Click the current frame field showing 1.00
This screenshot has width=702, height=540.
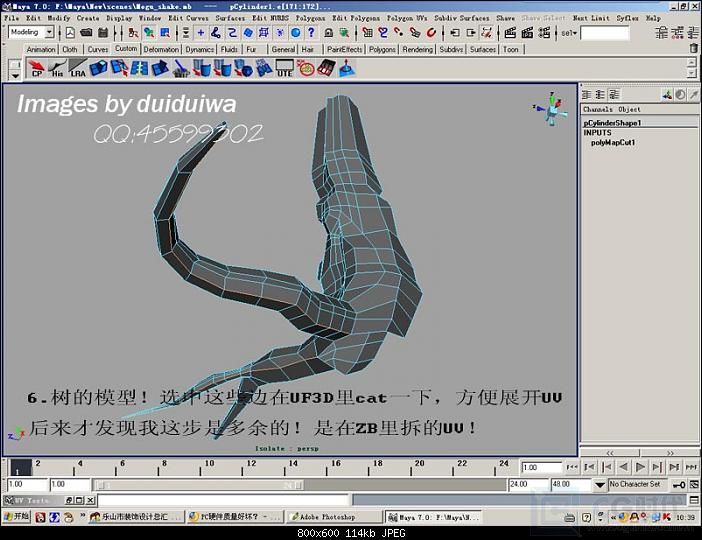(541, 467)
